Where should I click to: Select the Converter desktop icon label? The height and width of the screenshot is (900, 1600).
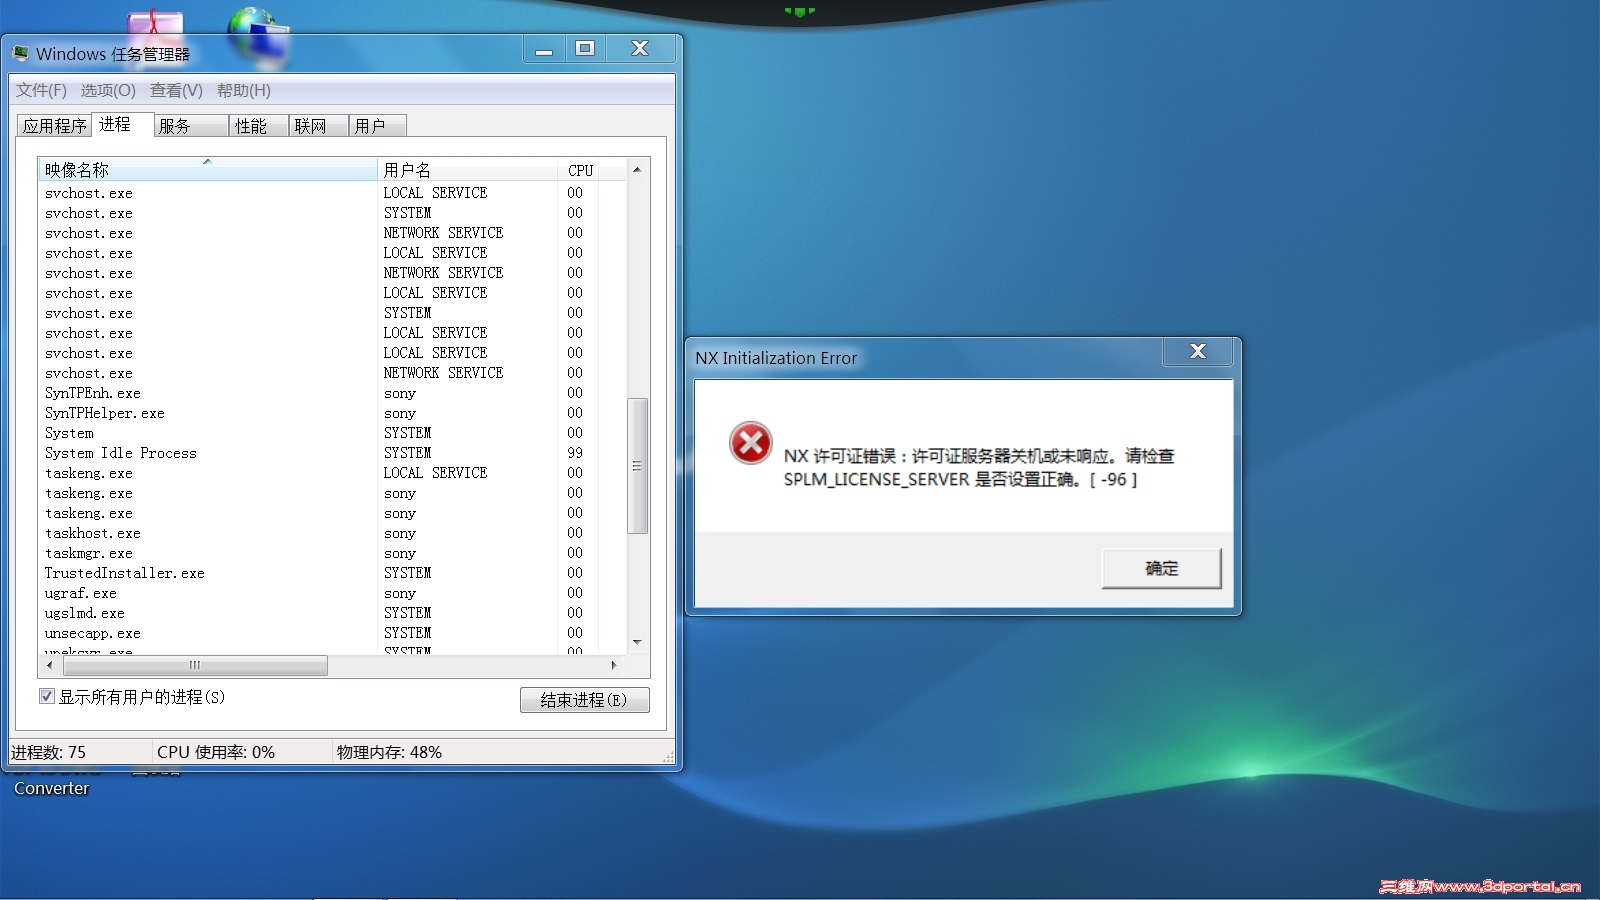click(52, 788)
